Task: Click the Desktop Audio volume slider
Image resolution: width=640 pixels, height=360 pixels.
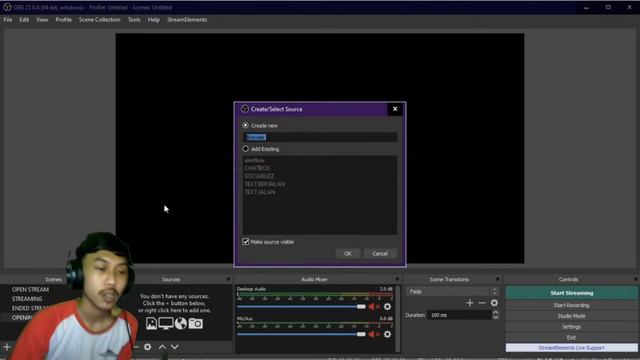Action: coord(301,307)
